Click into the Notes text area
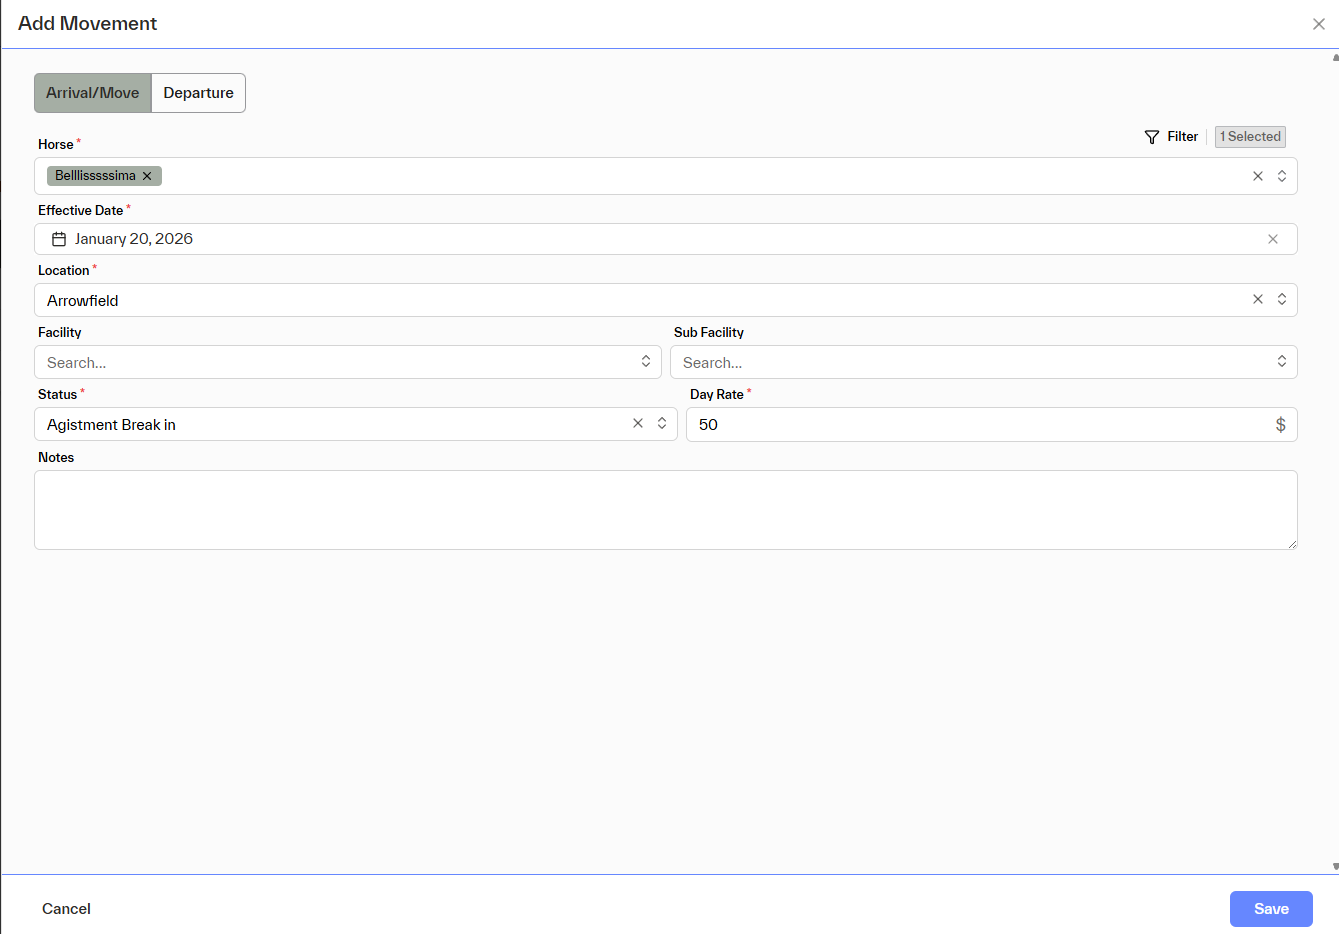Image resolution: width=1339 pixels, height=934 pixels. tap(665, 510)
